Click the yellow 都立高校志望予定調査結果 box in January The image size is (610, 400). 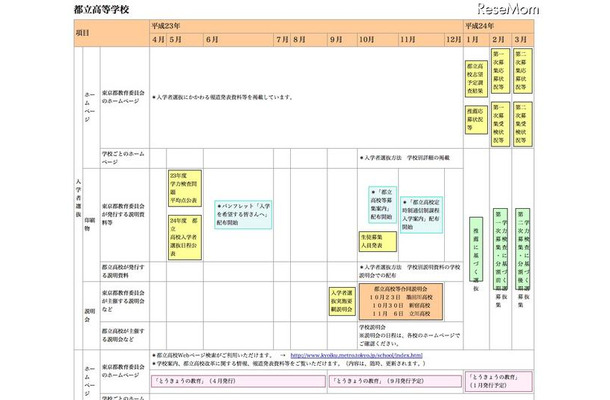coord(476,77)
